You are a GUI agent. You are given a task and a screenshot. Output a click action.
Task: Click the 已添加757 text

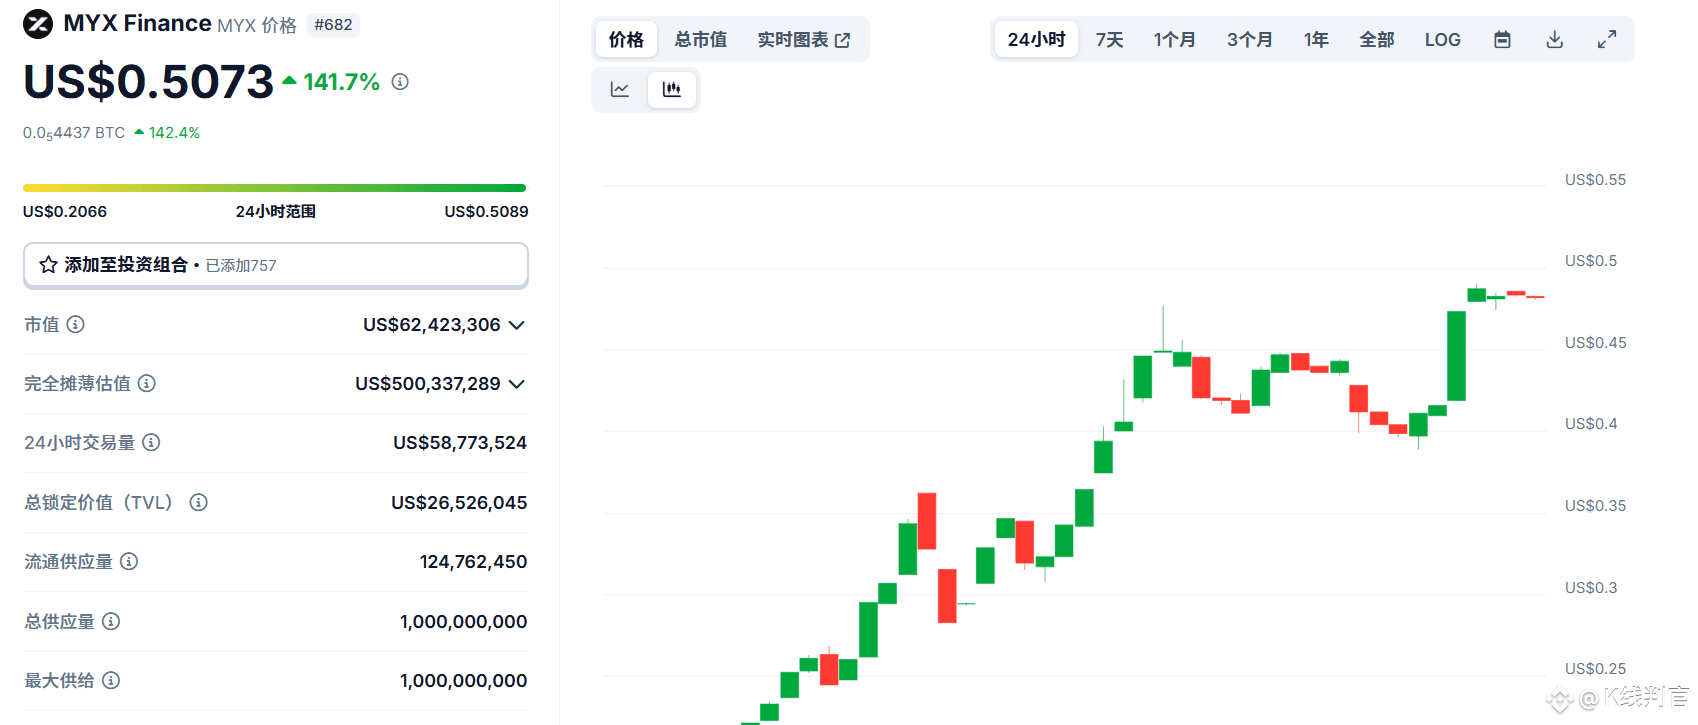tap(241, 266)
